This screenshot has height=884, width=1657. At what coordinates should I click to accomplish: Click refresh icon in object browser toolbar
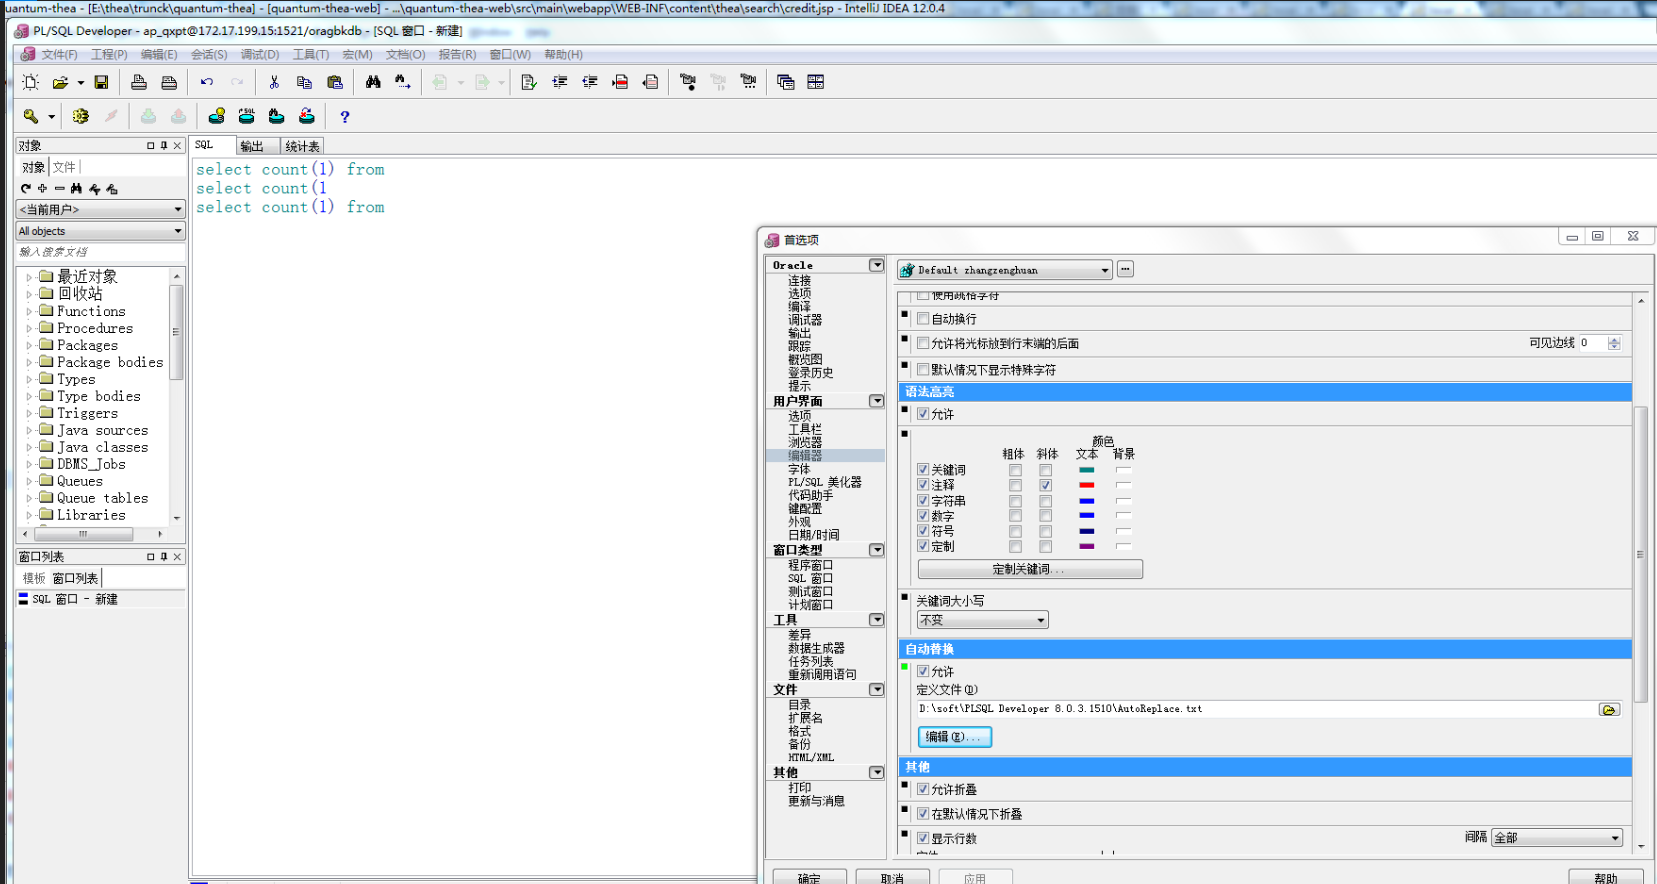(x=26, y=188)
